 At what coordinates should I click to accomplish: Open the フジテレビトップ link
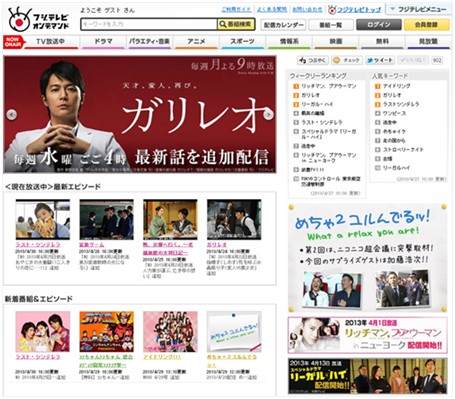pos(359,10)
